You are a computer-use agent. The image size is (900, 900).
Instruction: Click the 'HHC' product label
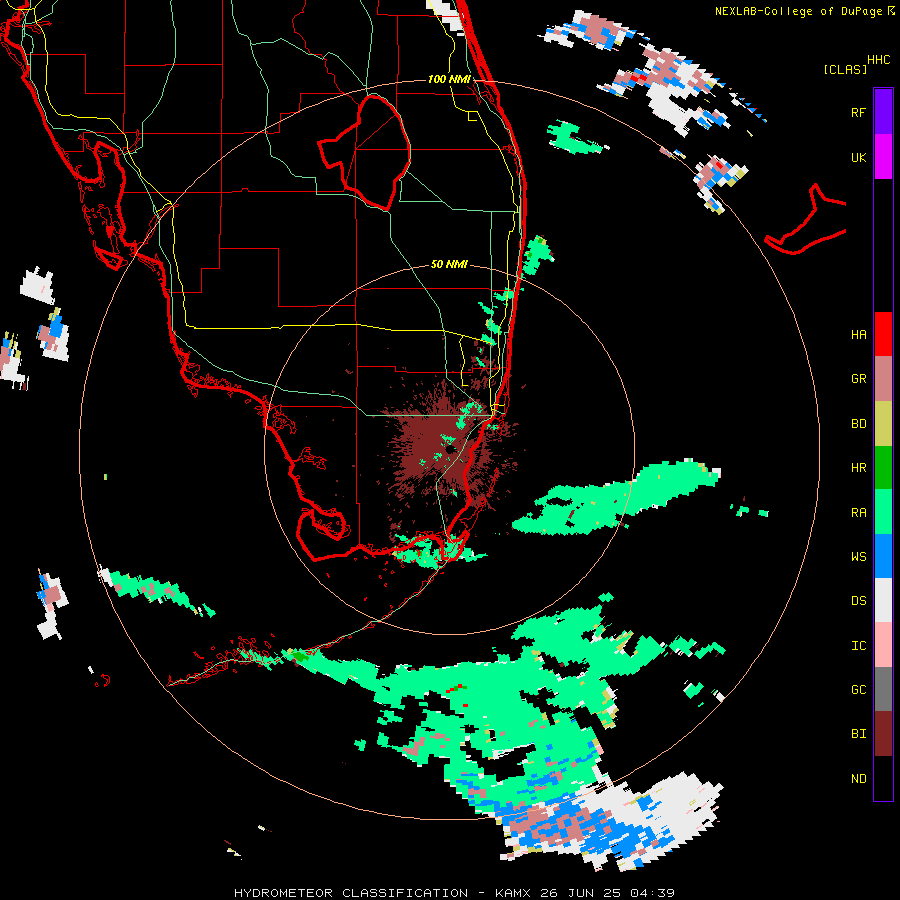[x=879, y=60]
